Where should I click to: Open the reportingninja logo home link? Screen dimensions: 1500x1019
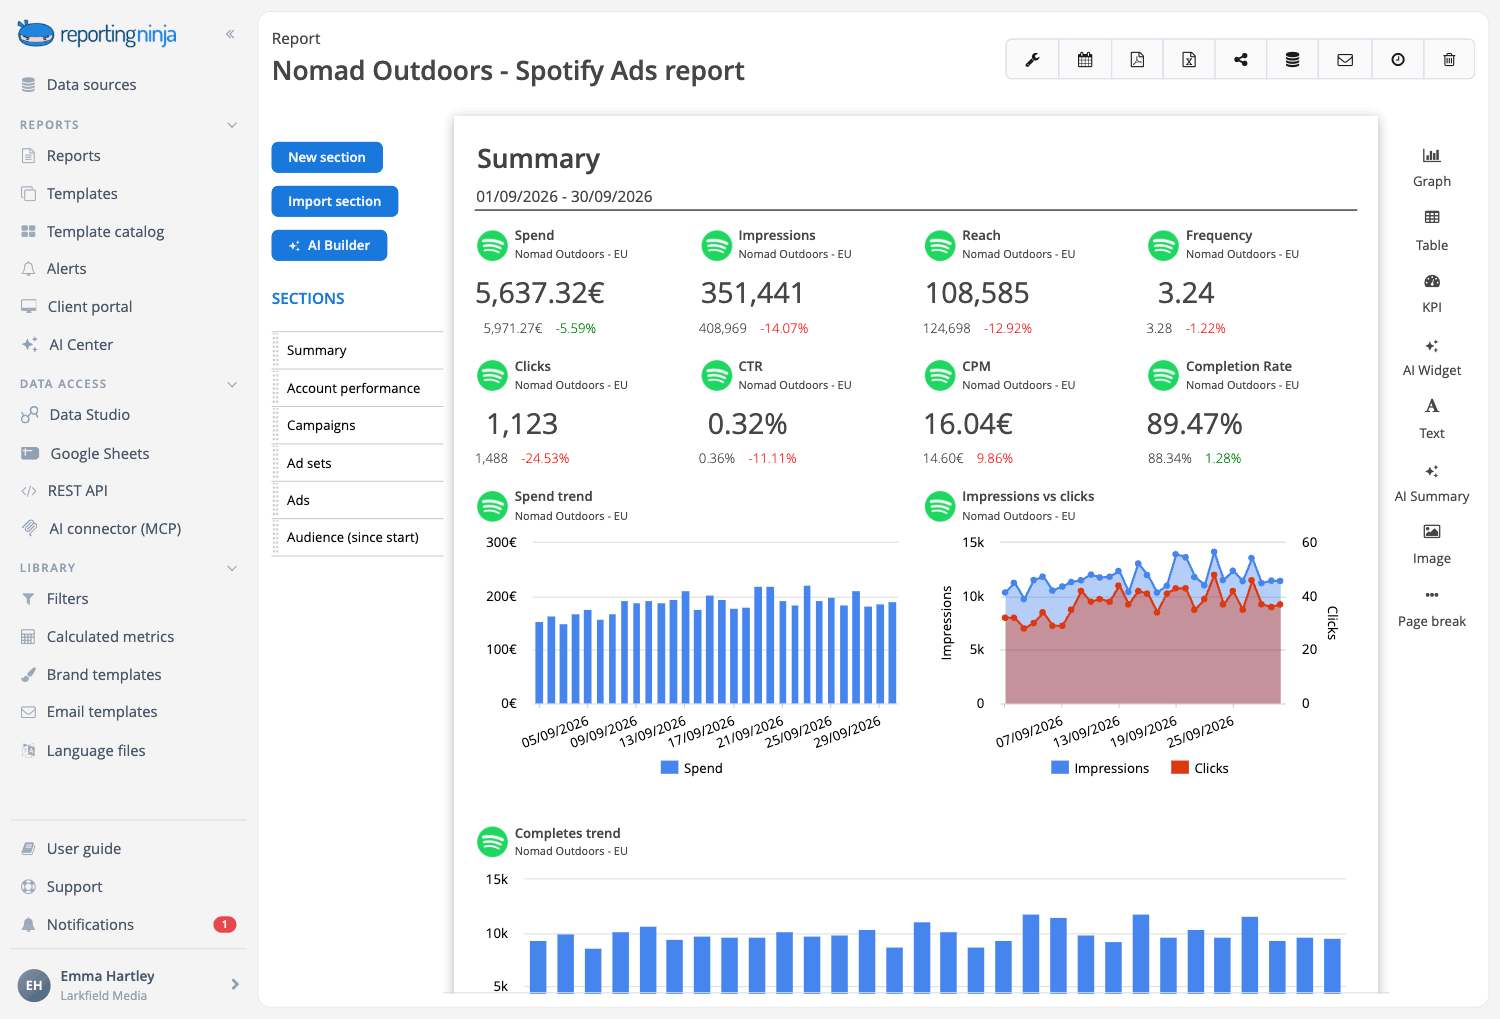[x=97, y=35]
